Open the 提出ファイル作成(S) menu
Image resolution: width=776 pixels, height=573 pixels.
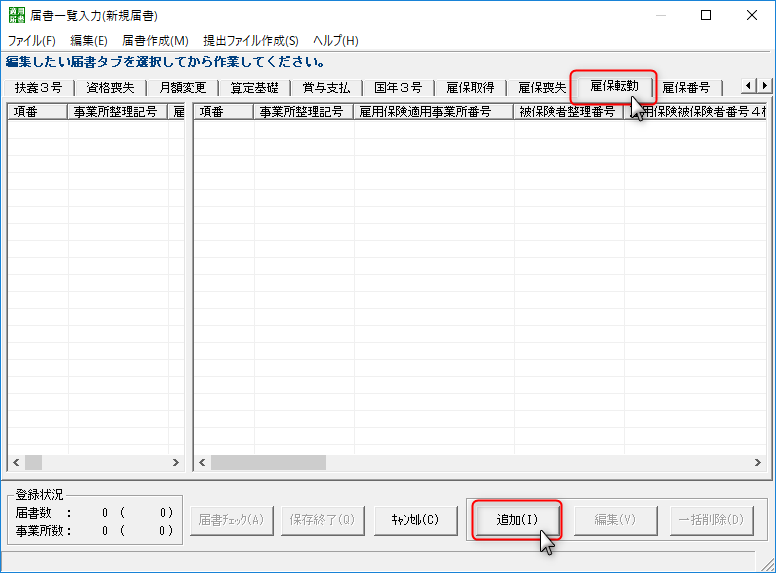click(251, 41)
